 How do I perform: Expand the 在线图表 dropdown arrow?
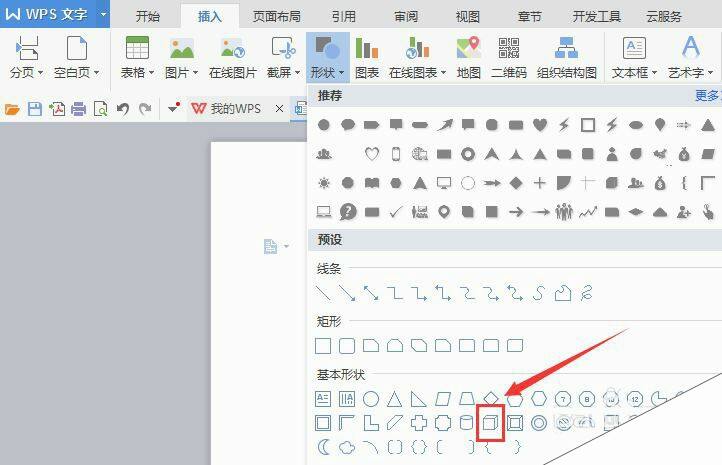coord(443,73)
